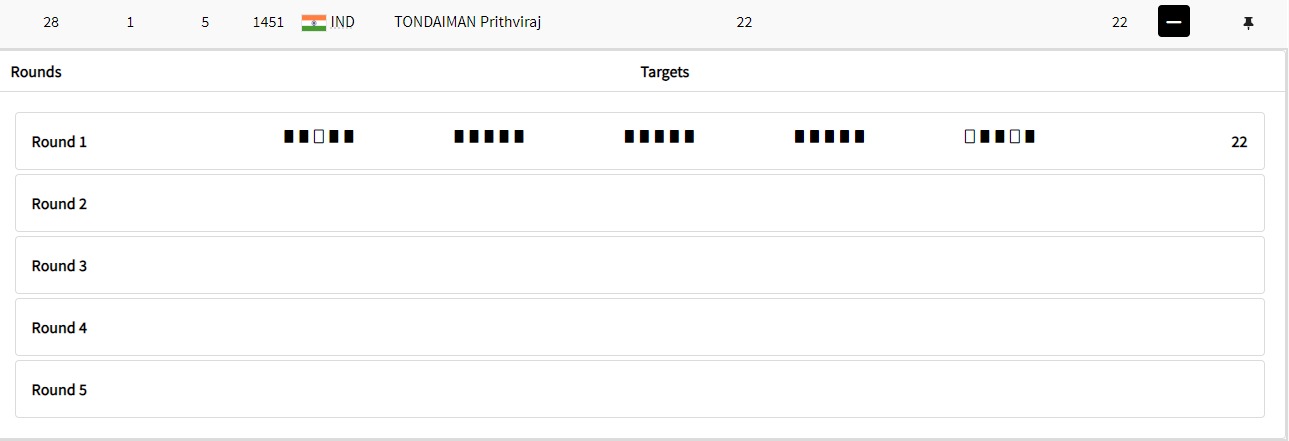Pin the TONDAIMAN Prithviraj row
1289x441 pixels.
tap(1248, 23)
